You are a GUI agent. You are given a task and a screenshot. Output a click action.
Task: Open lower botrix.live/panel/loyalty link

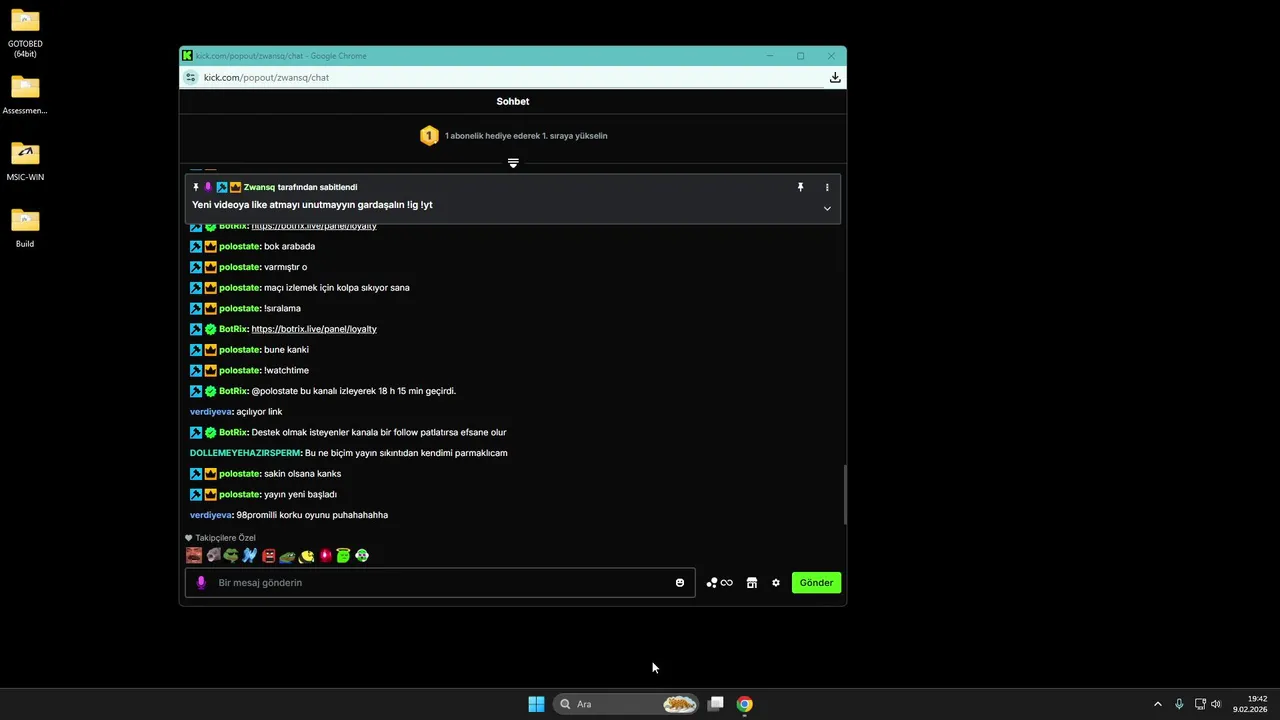click(x=314, y=329)
